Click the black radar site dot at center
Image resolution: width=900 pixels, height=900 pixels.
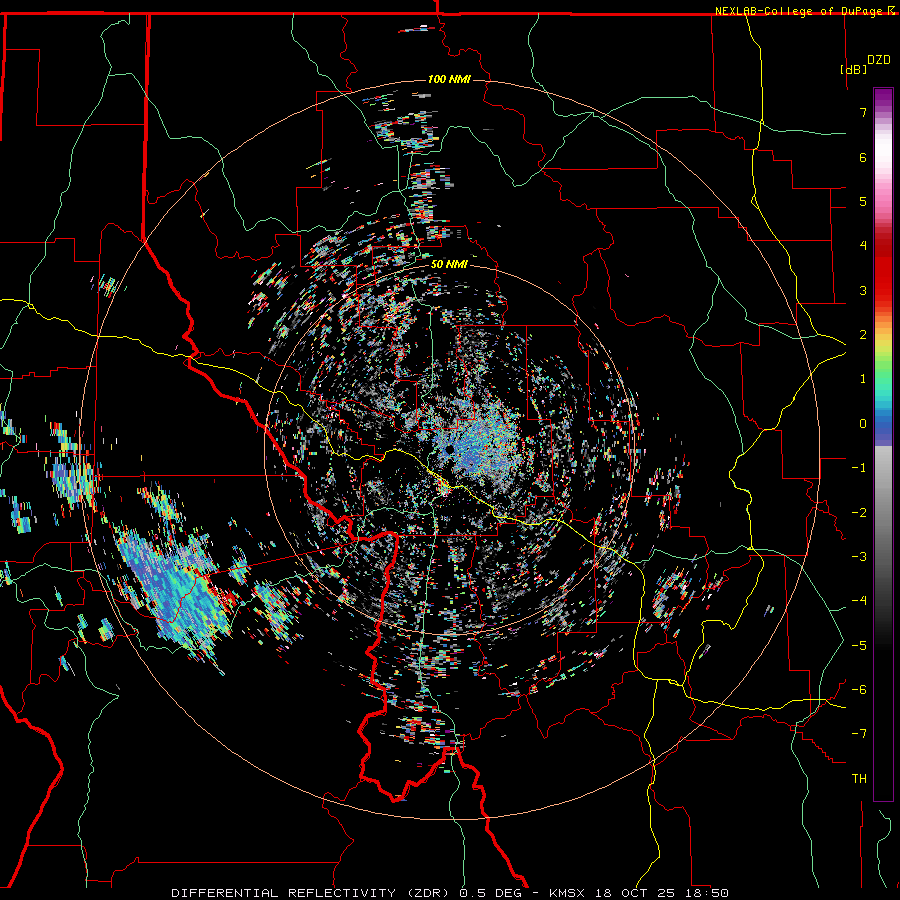click(450, 449)
